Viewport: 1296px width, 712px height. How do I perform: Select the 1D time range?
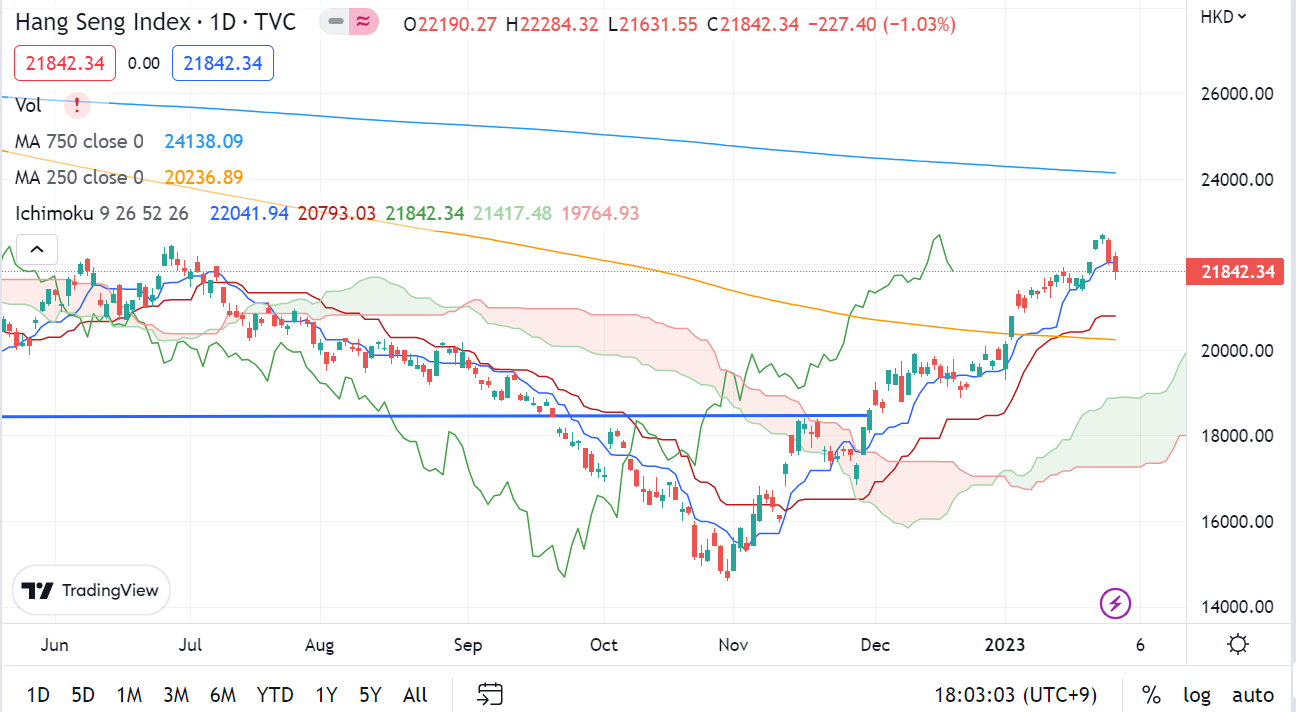[38, 695]
